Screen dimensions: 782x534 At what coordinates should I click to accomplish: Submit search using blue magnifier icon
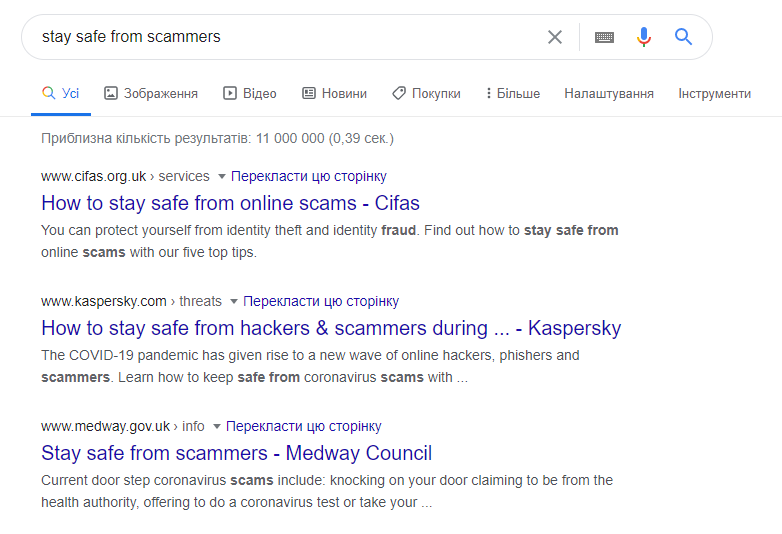683,36
